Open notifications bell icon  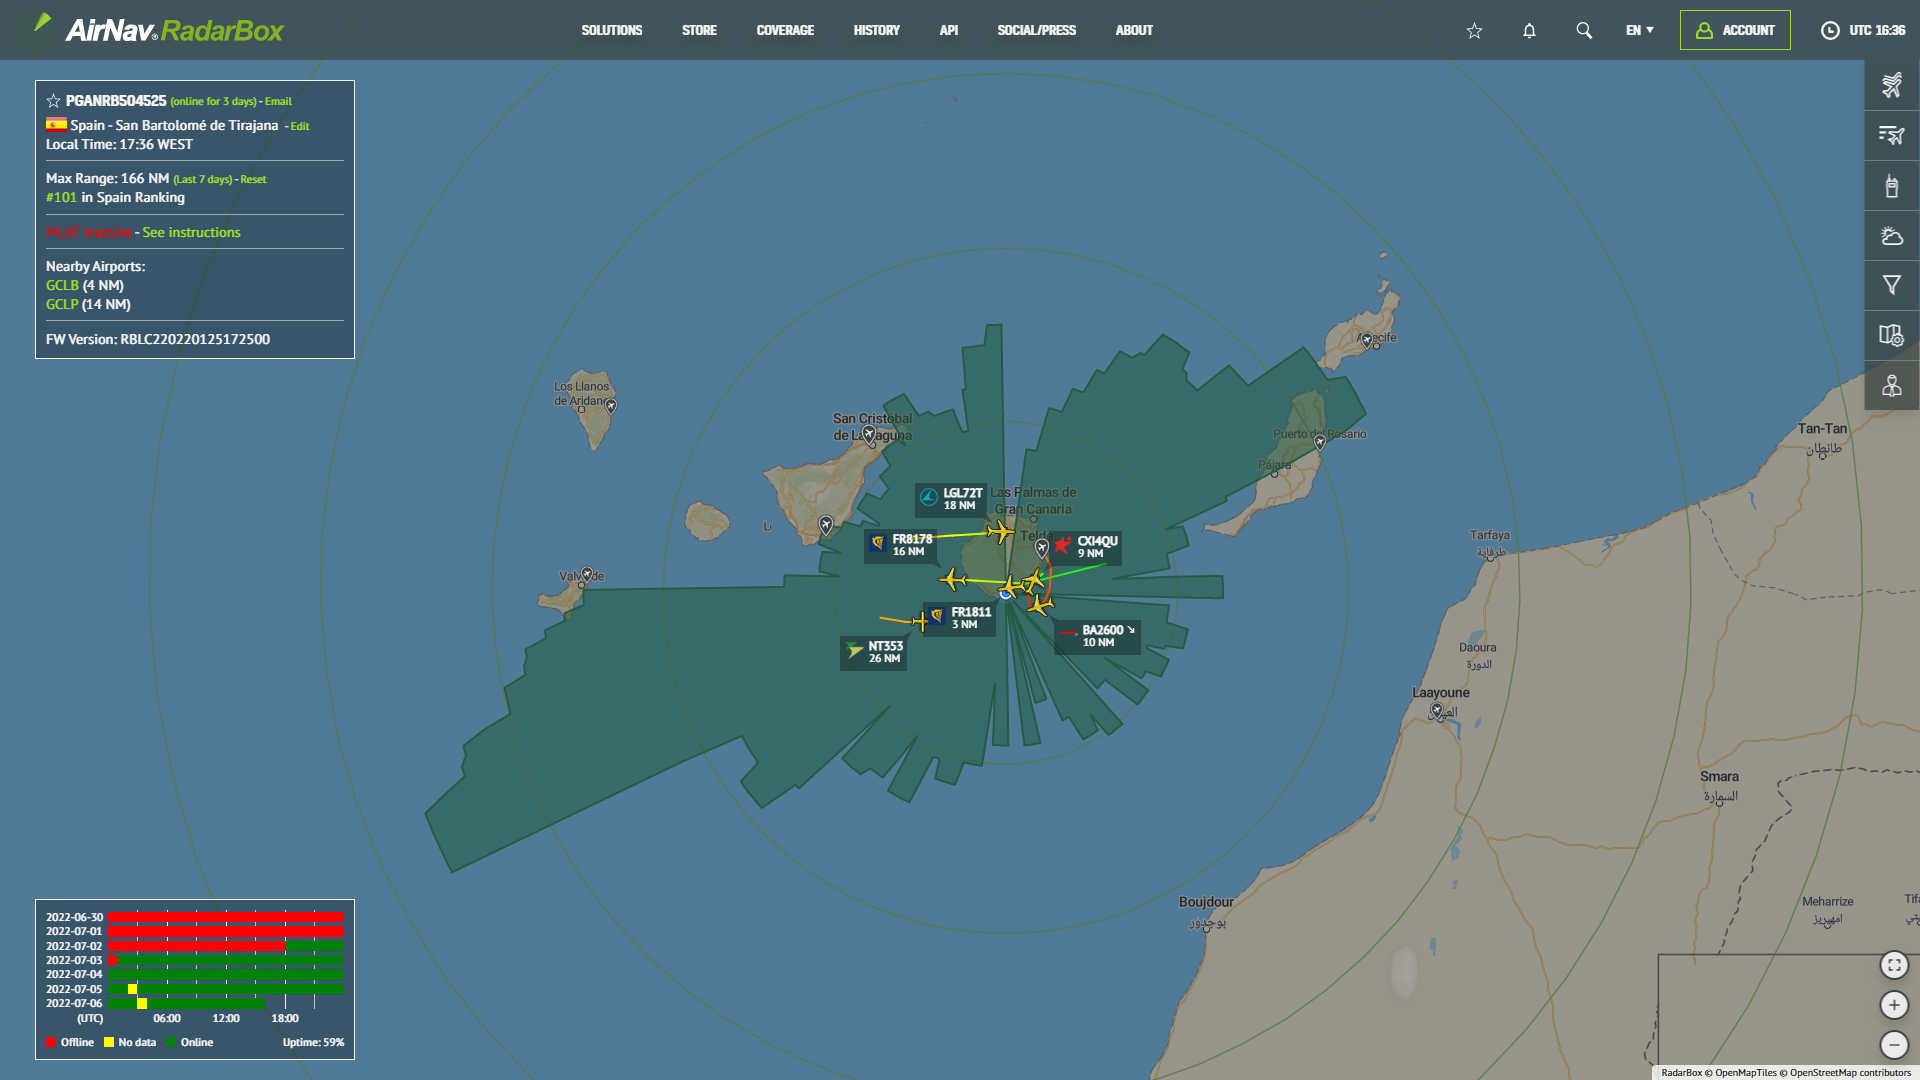click(x=1529, y=31)
